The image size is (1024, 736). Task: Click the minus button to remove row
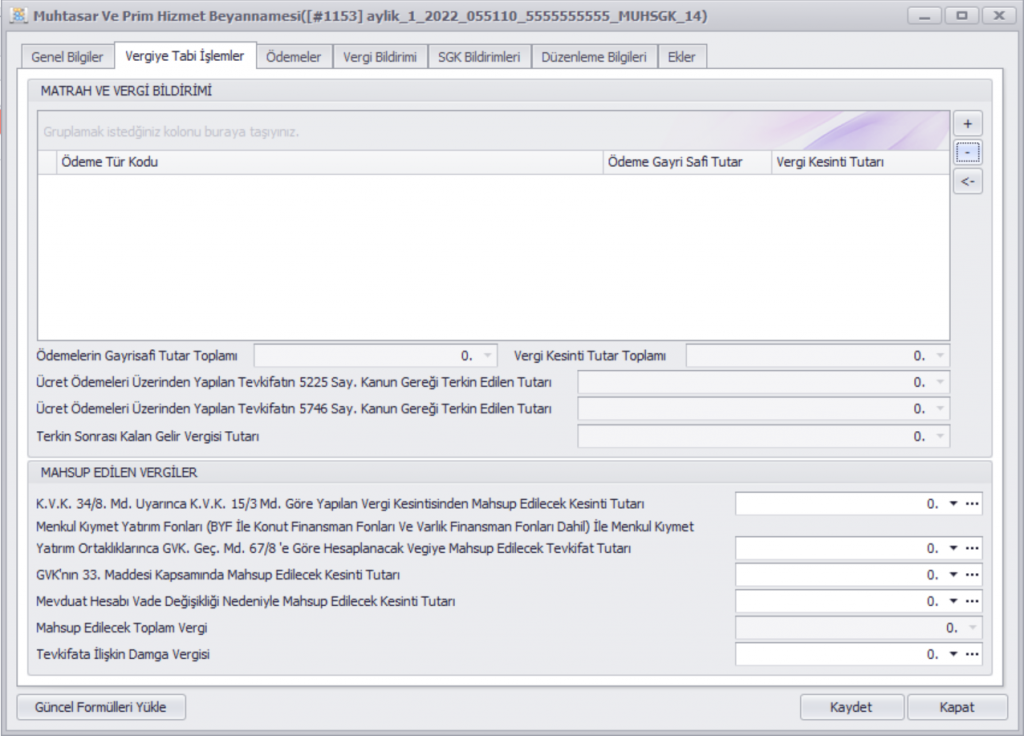coord(967,153)
